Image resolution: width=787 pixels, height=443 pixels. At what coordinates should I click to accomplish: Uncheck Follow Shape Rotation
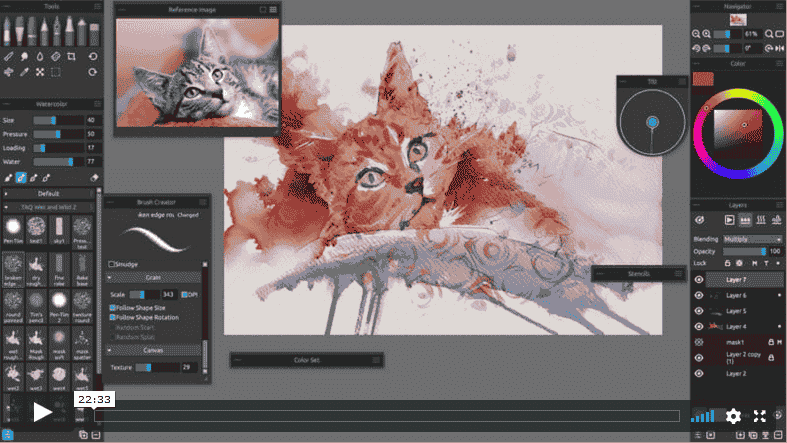[x=112, y=318]
